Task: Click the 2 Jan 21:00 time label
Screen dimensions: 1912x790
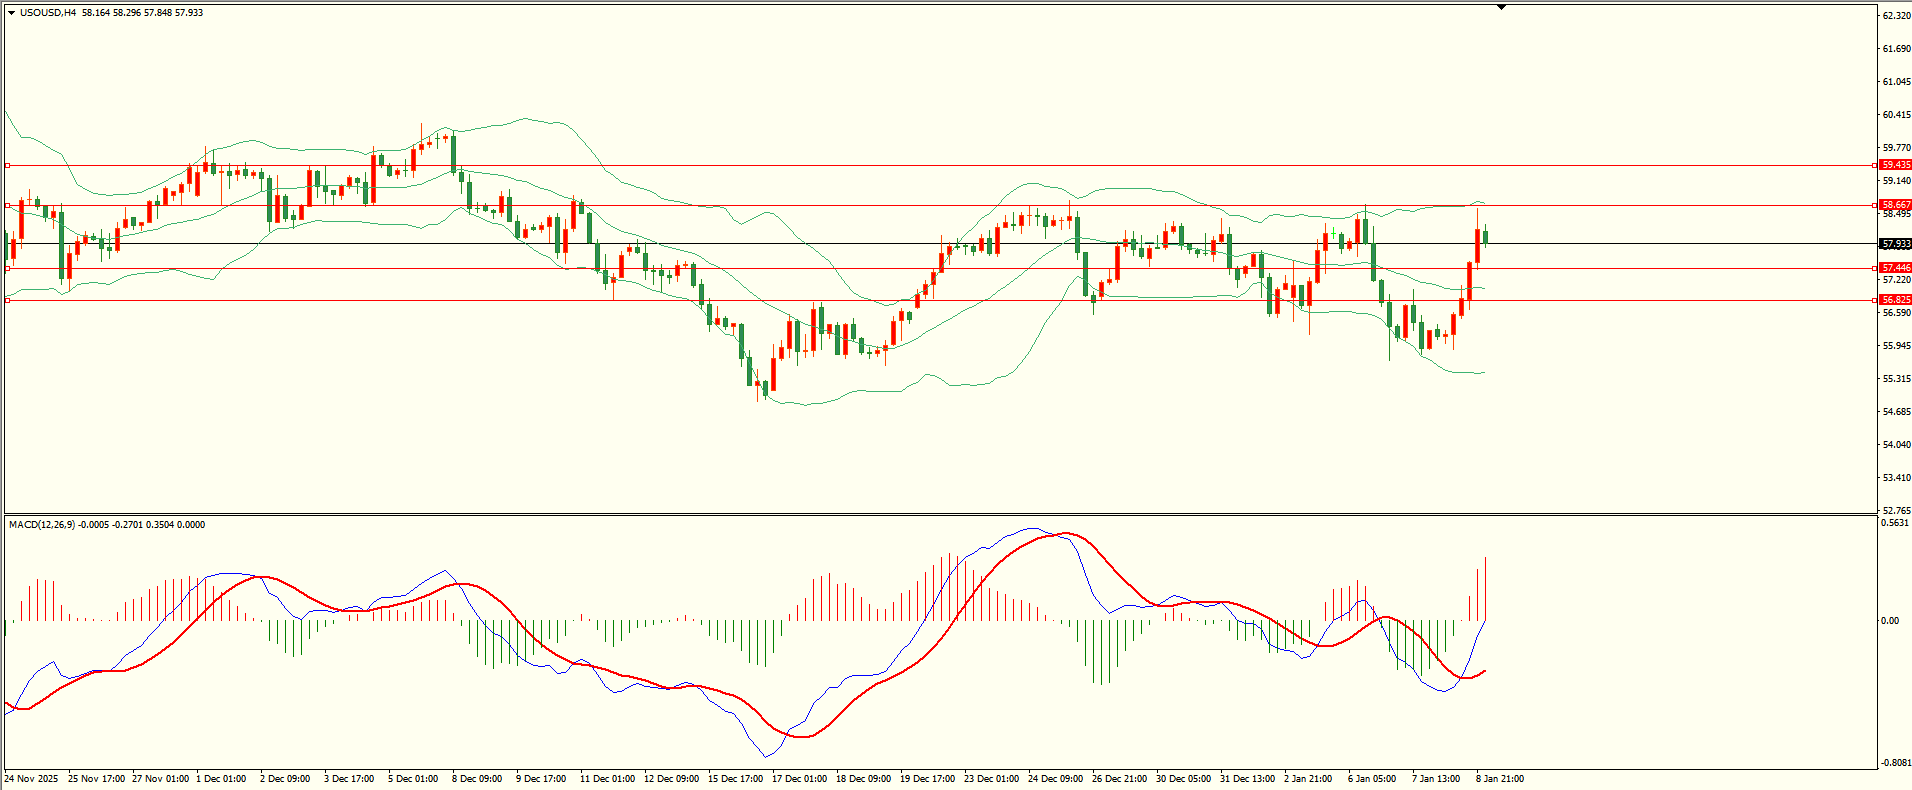Action: [1308, 779]
